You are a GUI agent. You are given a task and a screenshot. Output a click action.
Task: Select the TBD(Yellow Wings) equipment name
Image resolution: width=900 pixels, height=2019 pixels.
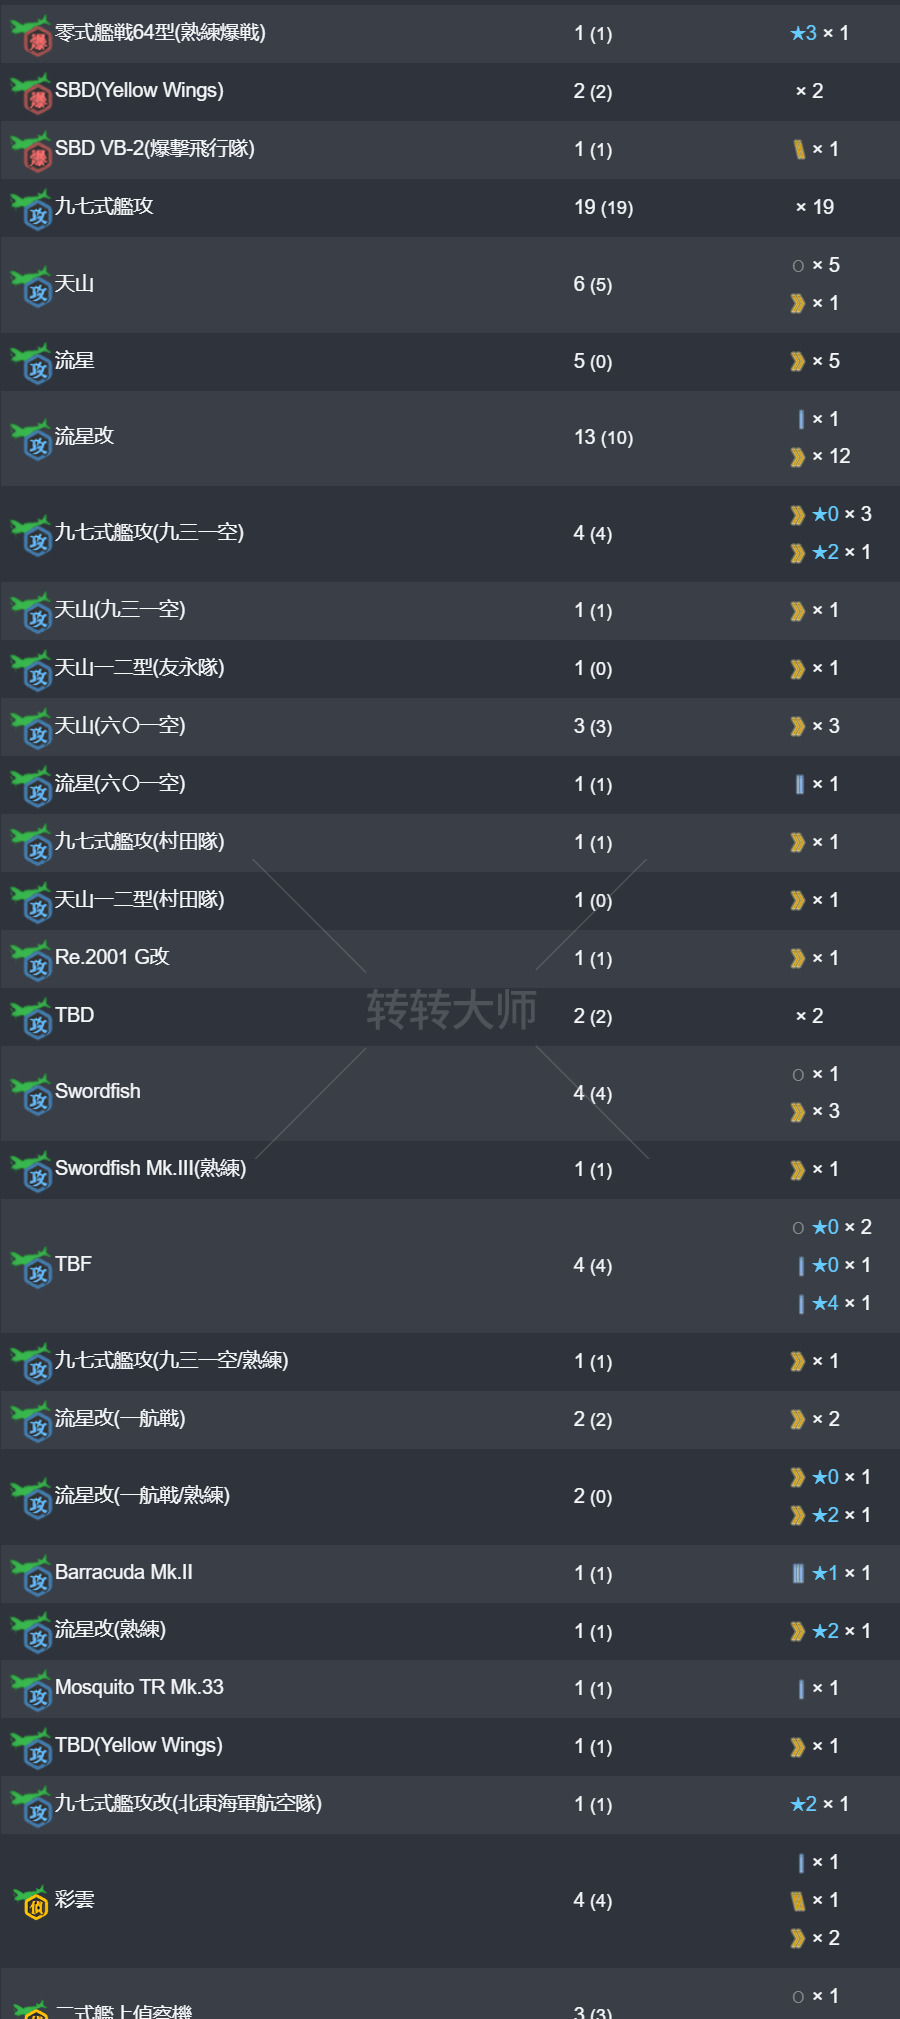coord(138,1745)
